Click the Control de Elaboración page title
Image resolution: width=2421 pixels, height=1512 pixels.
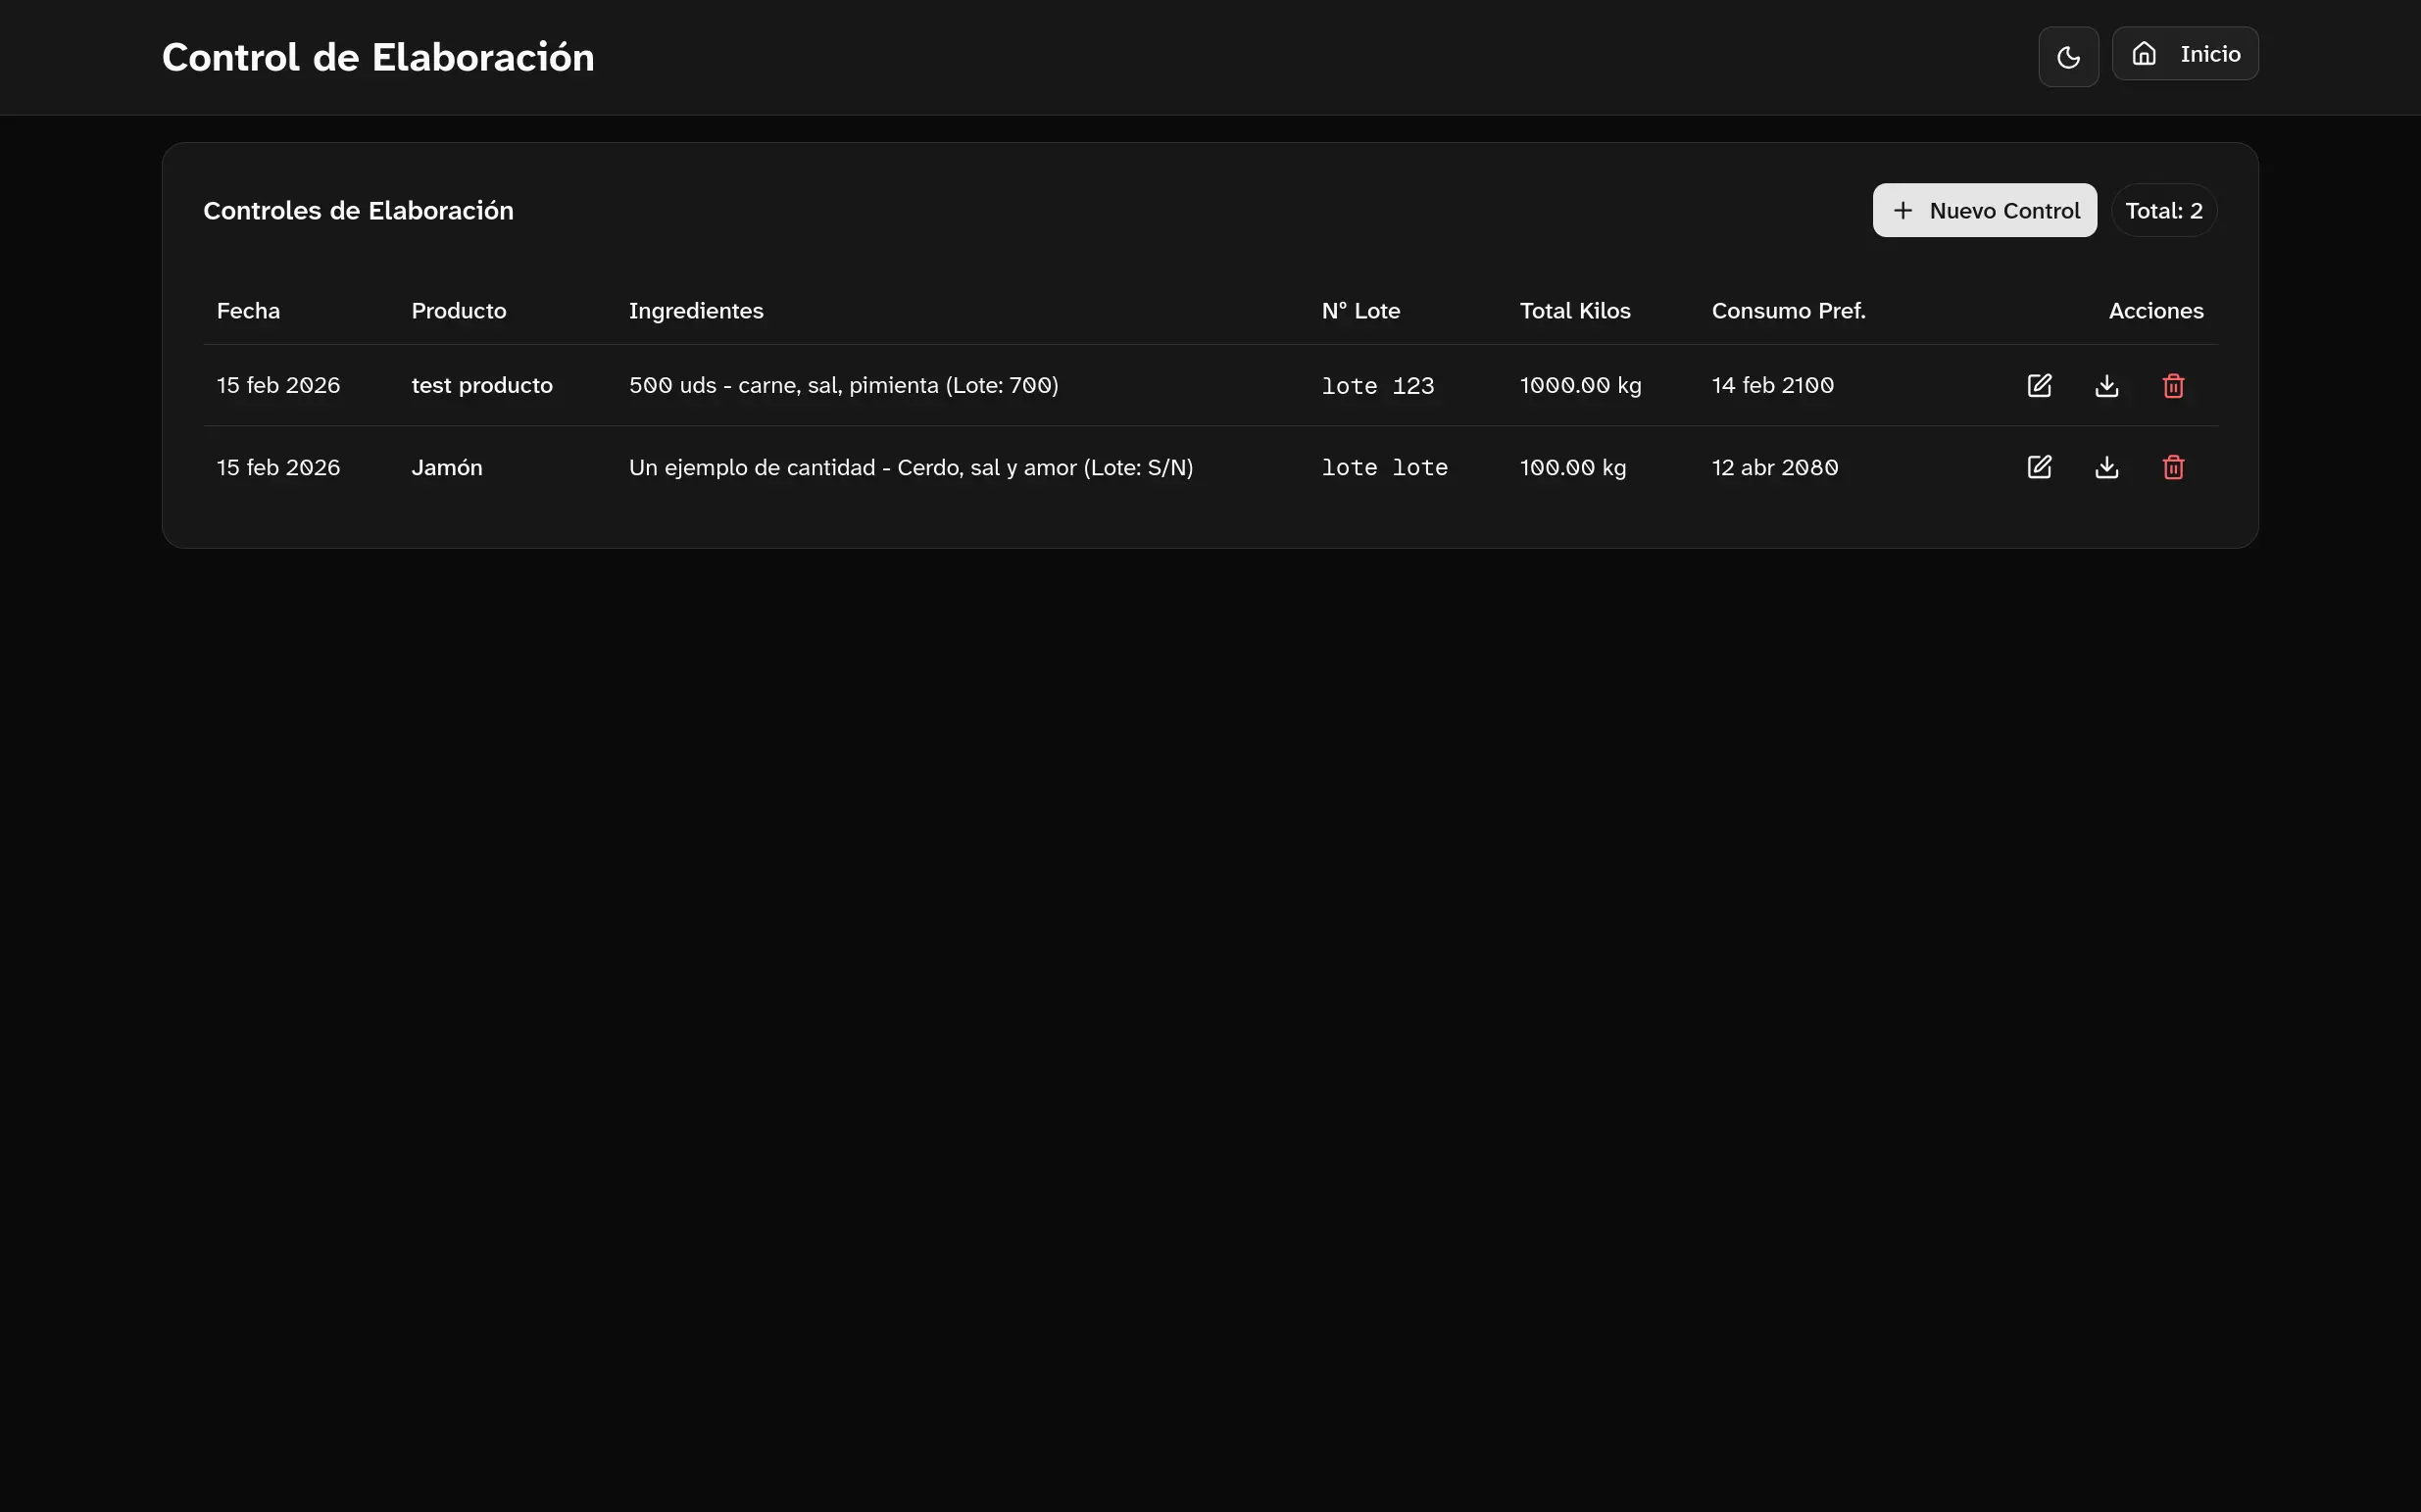[378, 57]
